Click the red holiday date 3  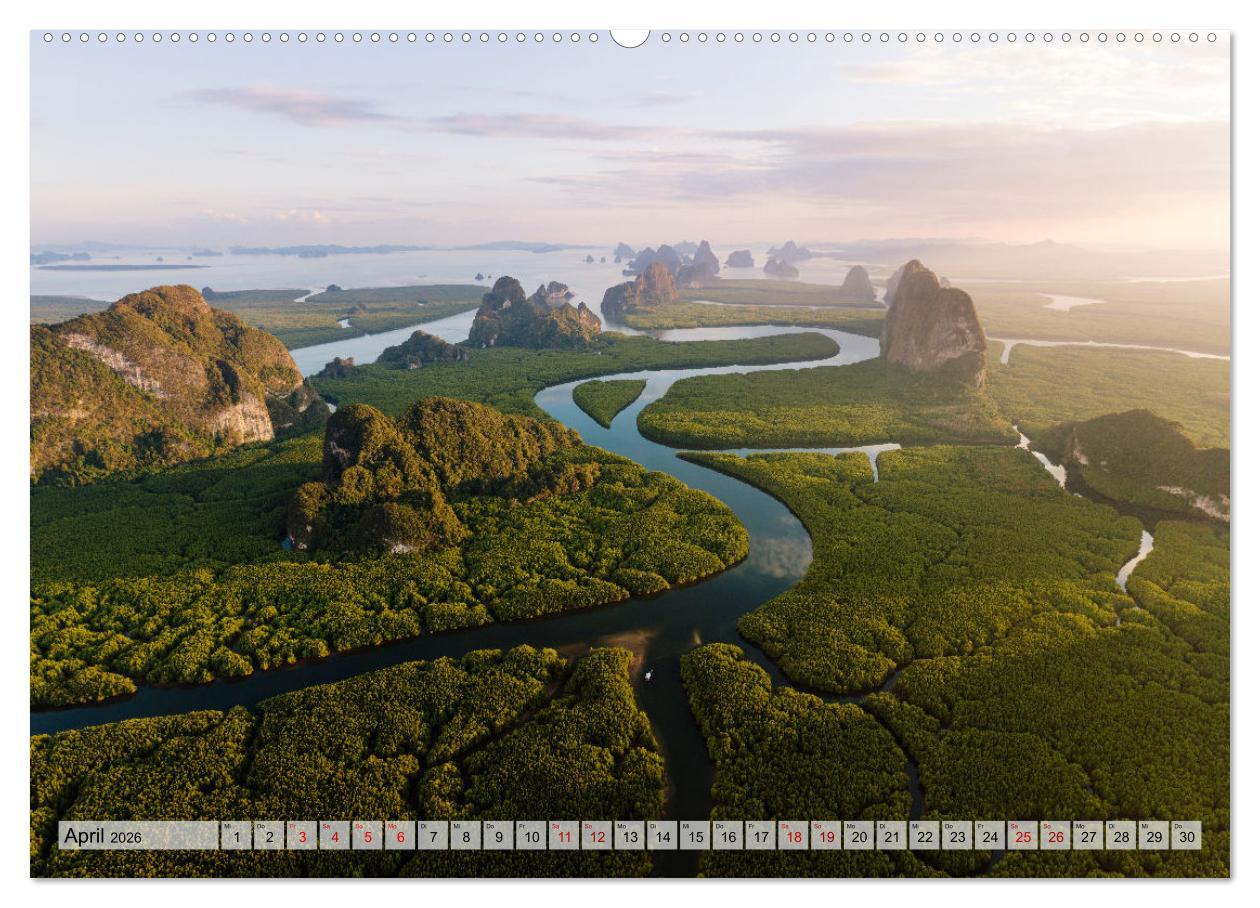coord(301,836)
